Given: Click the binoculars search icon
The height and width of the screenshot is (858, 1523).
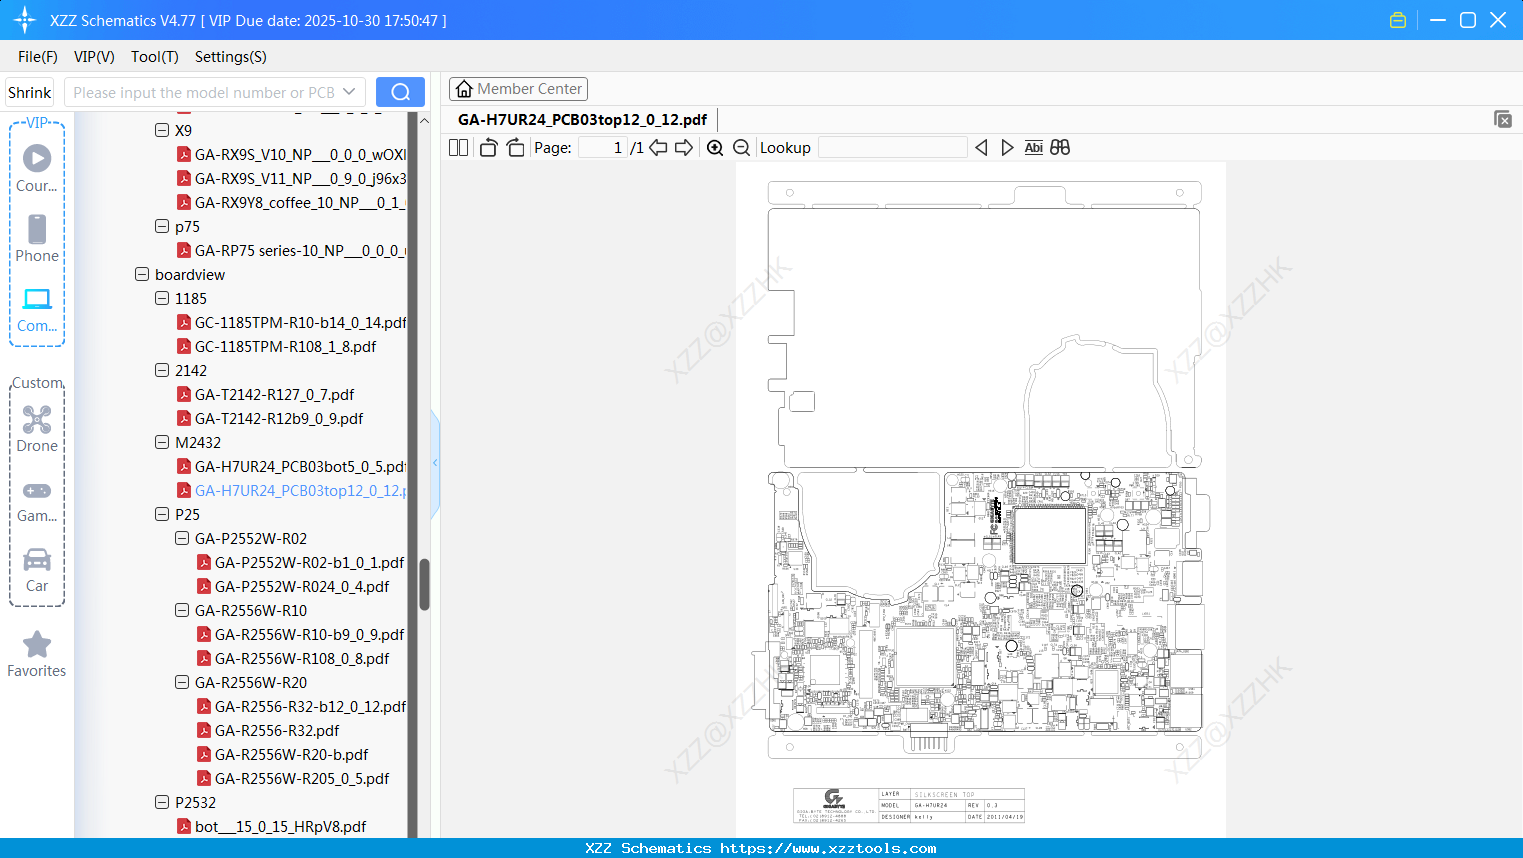Looking at the screenshot, I should tap(1060, 148).
